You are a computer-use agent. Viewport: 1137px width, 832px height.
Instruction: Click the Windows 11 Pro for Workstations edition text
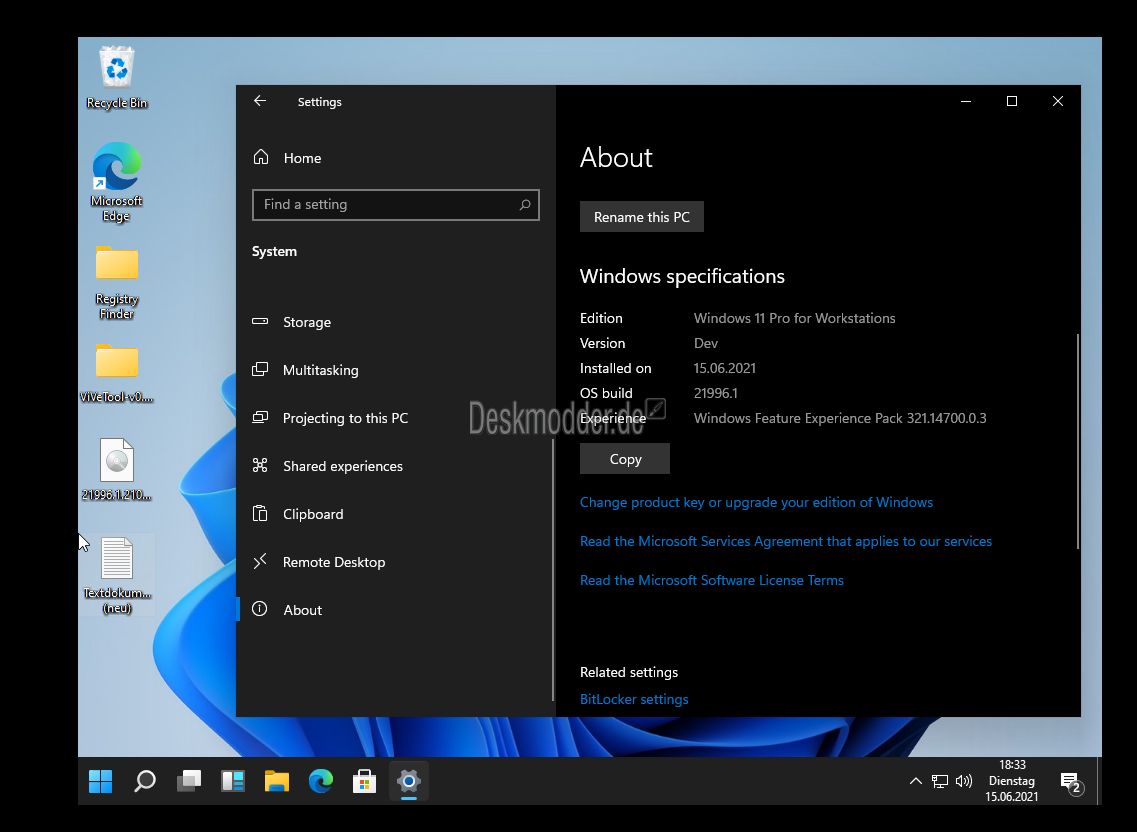tap(795, 318)
